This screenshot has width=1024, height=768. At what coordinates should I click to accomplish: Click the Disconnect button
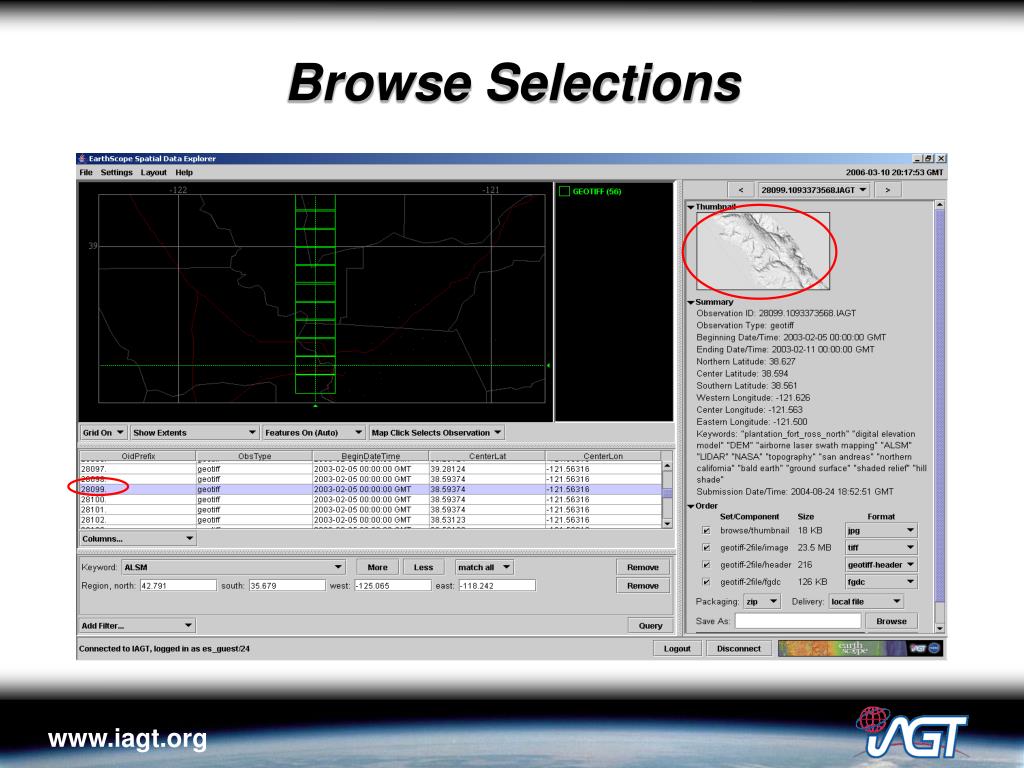coord(739,648)
